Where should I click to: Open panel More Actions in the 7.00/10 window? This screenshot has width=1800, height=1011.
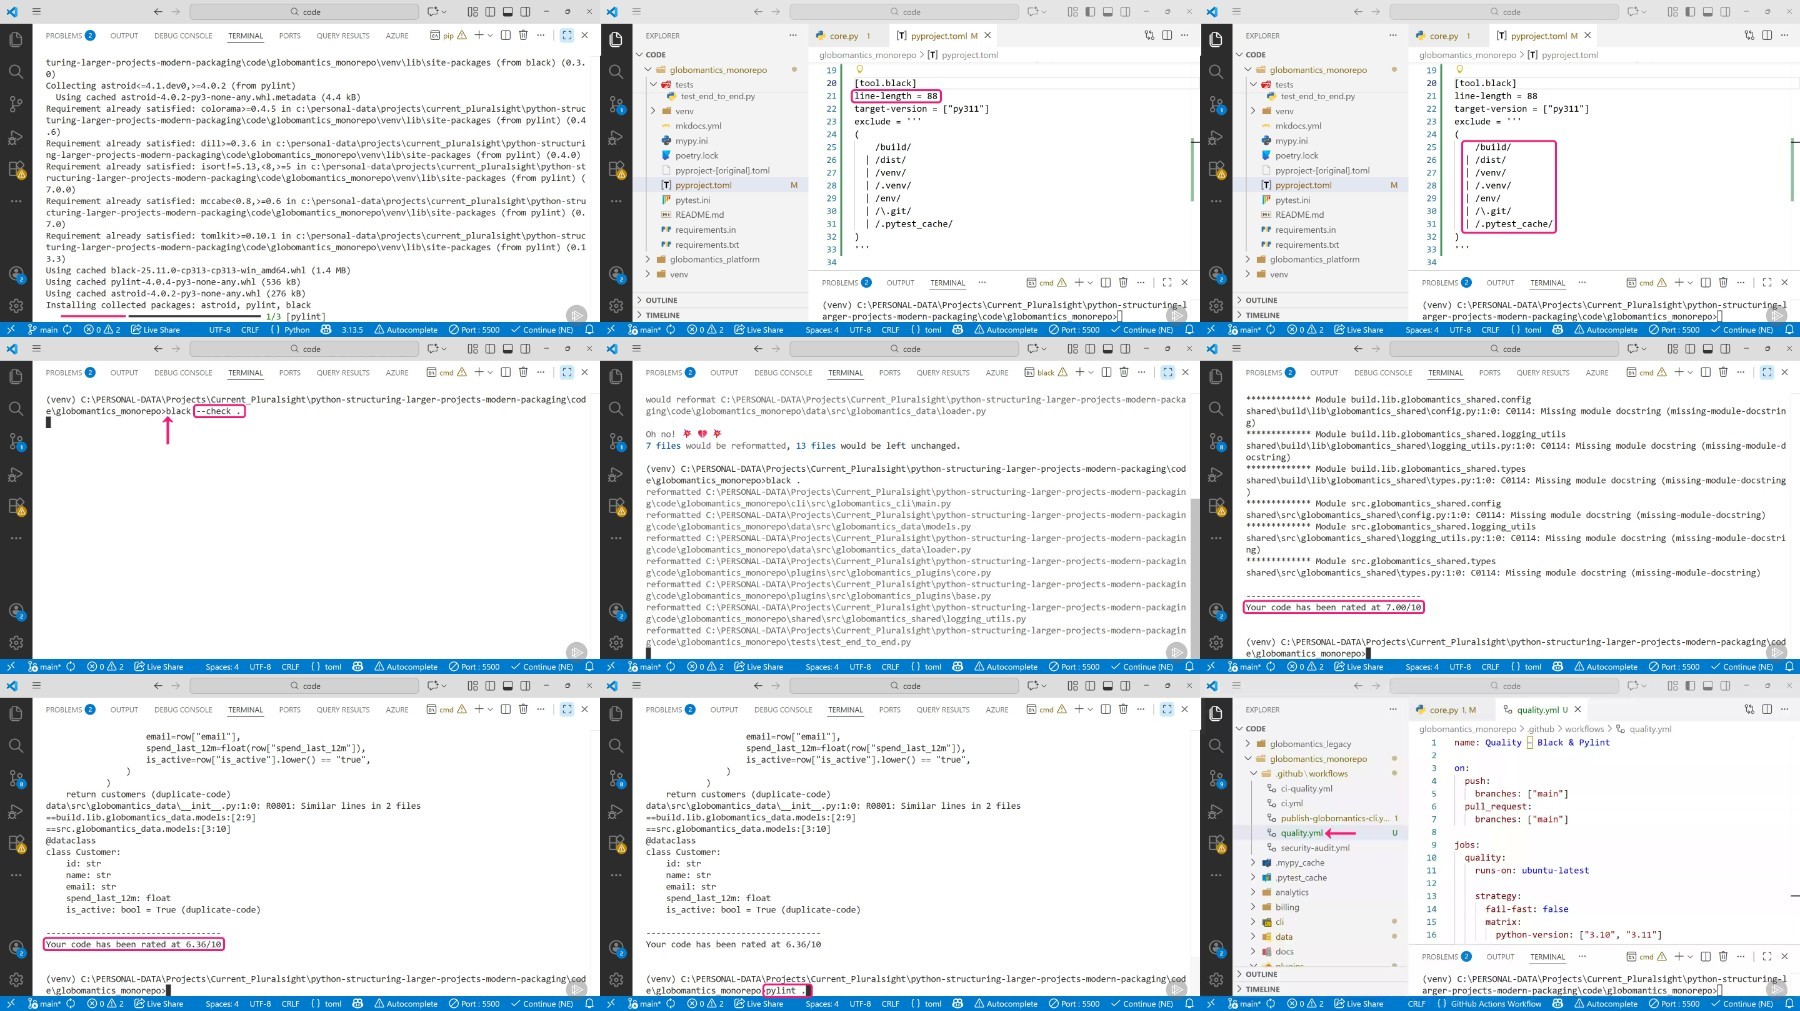1741,372
